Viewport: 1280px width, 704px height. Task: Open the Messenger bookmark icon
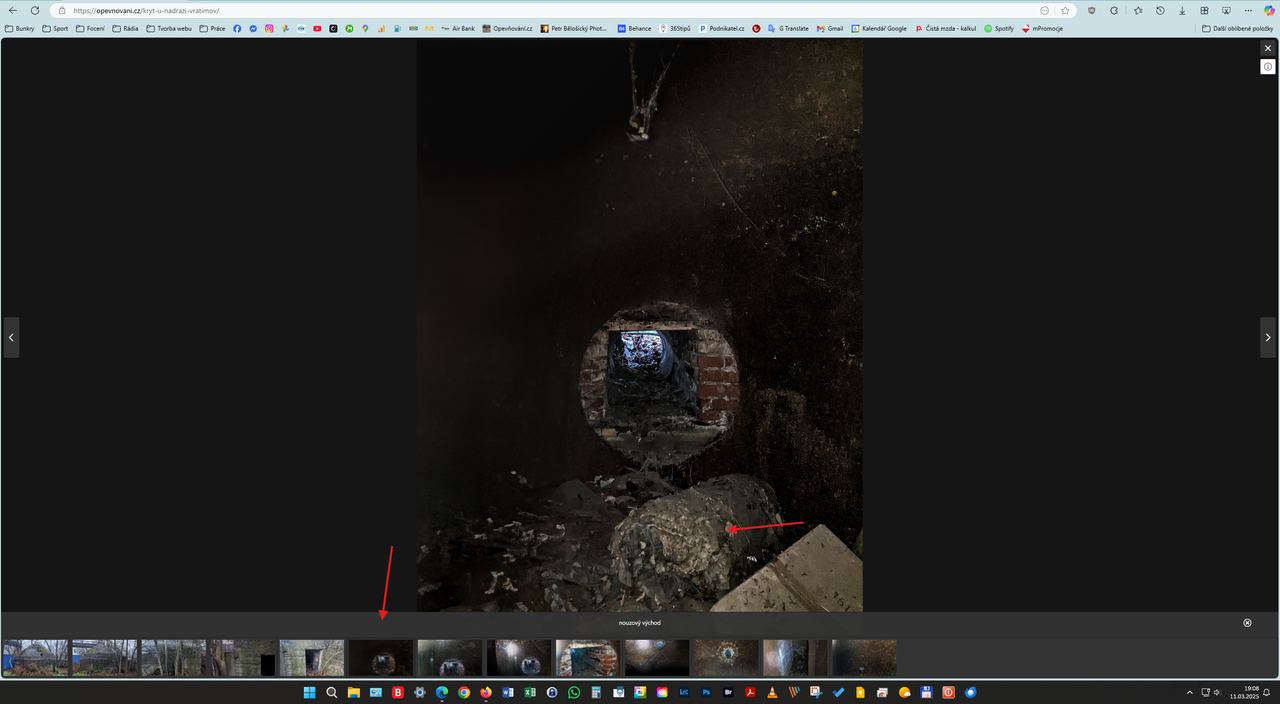253,28
